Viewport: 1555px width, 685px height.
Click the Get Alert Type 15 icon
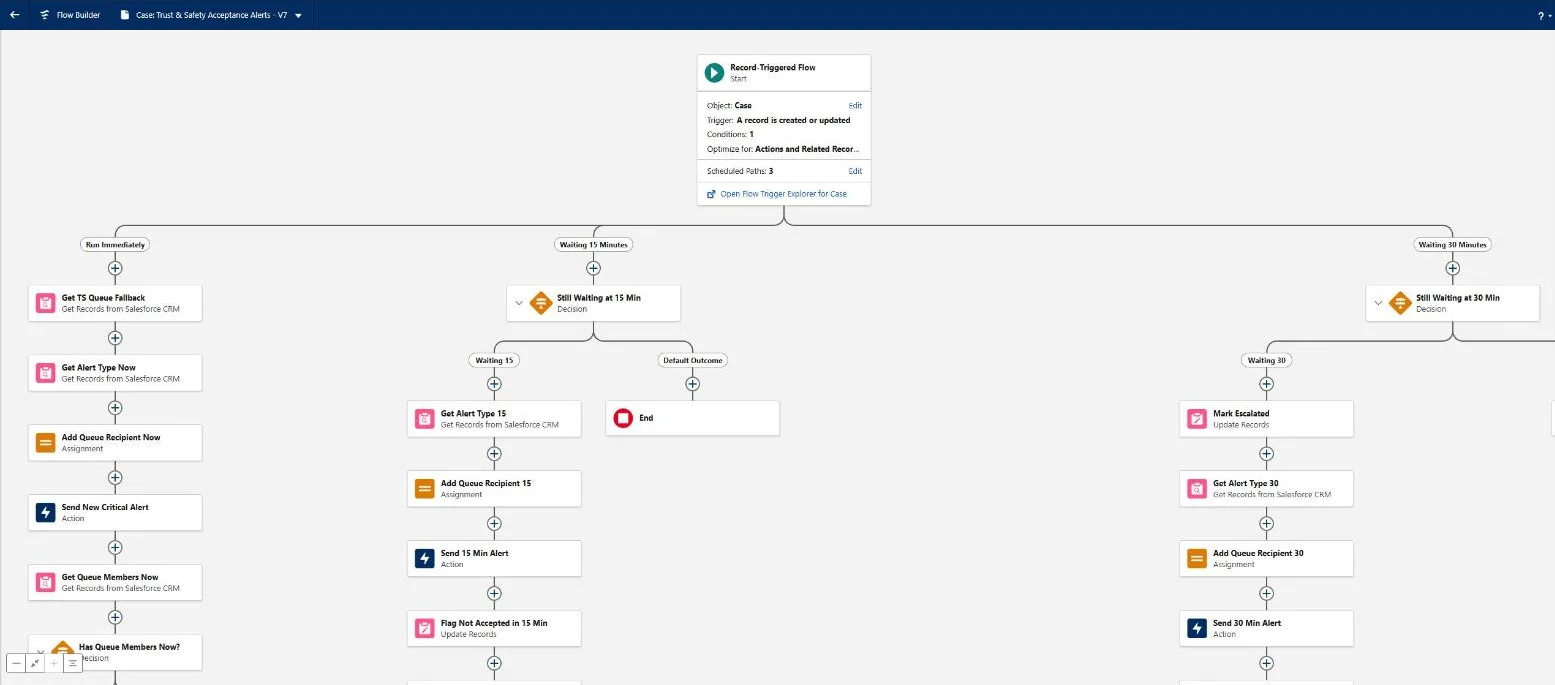click(x=424, y=419)
